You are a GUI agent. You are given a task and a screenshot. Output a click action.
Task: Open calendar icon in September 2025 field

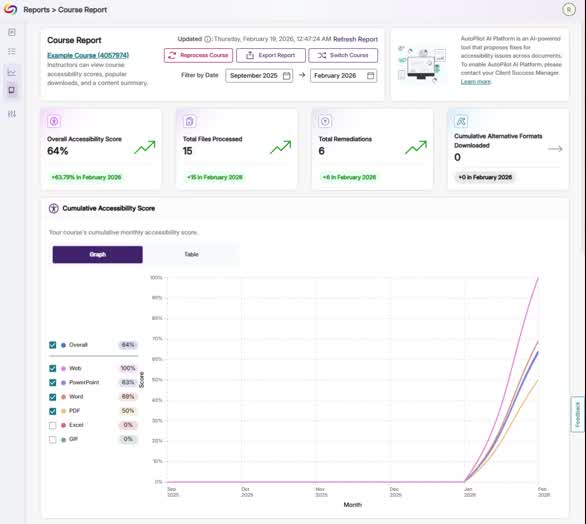(x=287, y=76)
